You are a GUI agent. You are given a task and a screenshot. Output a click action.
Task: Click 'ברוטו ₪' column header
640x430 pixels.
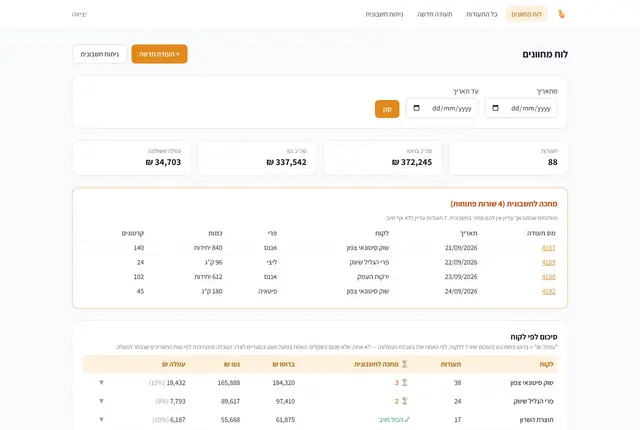(x=284, y=364)
